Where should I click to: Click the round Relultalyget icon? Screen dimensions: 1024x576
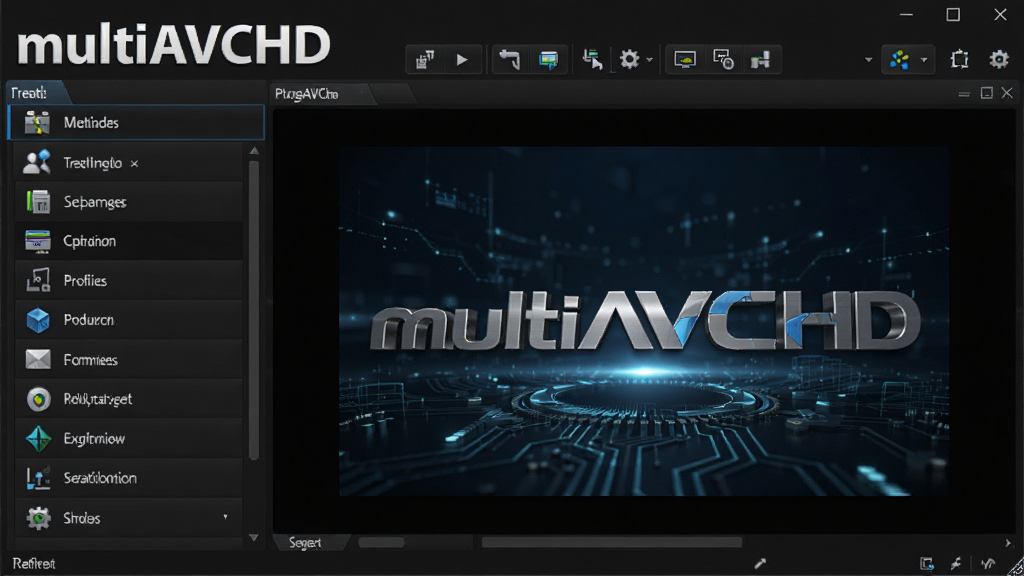point(39,399)
